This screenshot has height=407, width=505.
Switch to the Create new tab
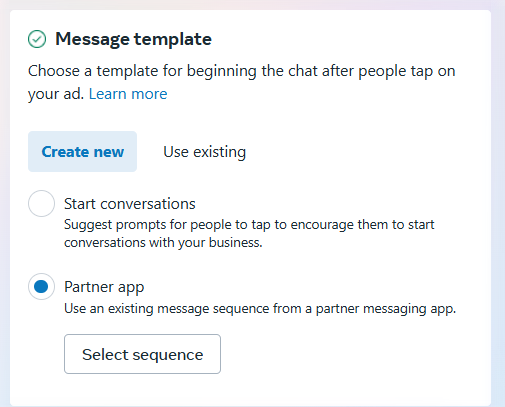[82, 152]
